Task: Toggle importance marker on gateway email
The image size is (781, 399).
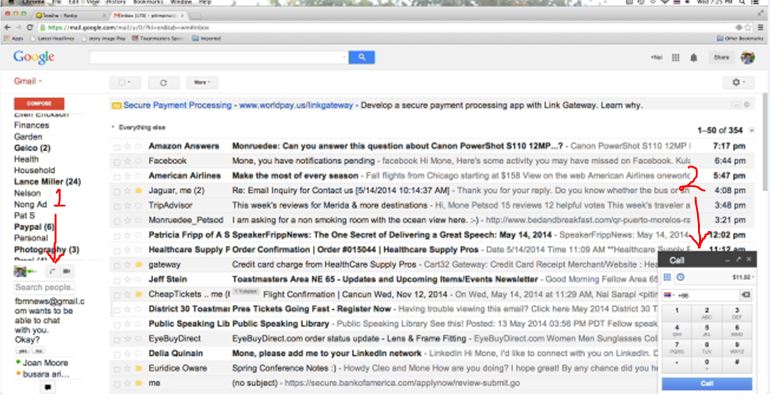Action: [x=139, y=265]
